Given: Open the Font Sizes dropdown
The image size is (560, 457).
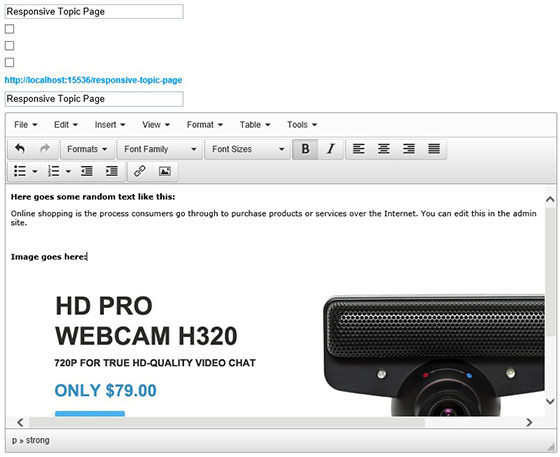Looking at the screenshot, I should (248, 149).
